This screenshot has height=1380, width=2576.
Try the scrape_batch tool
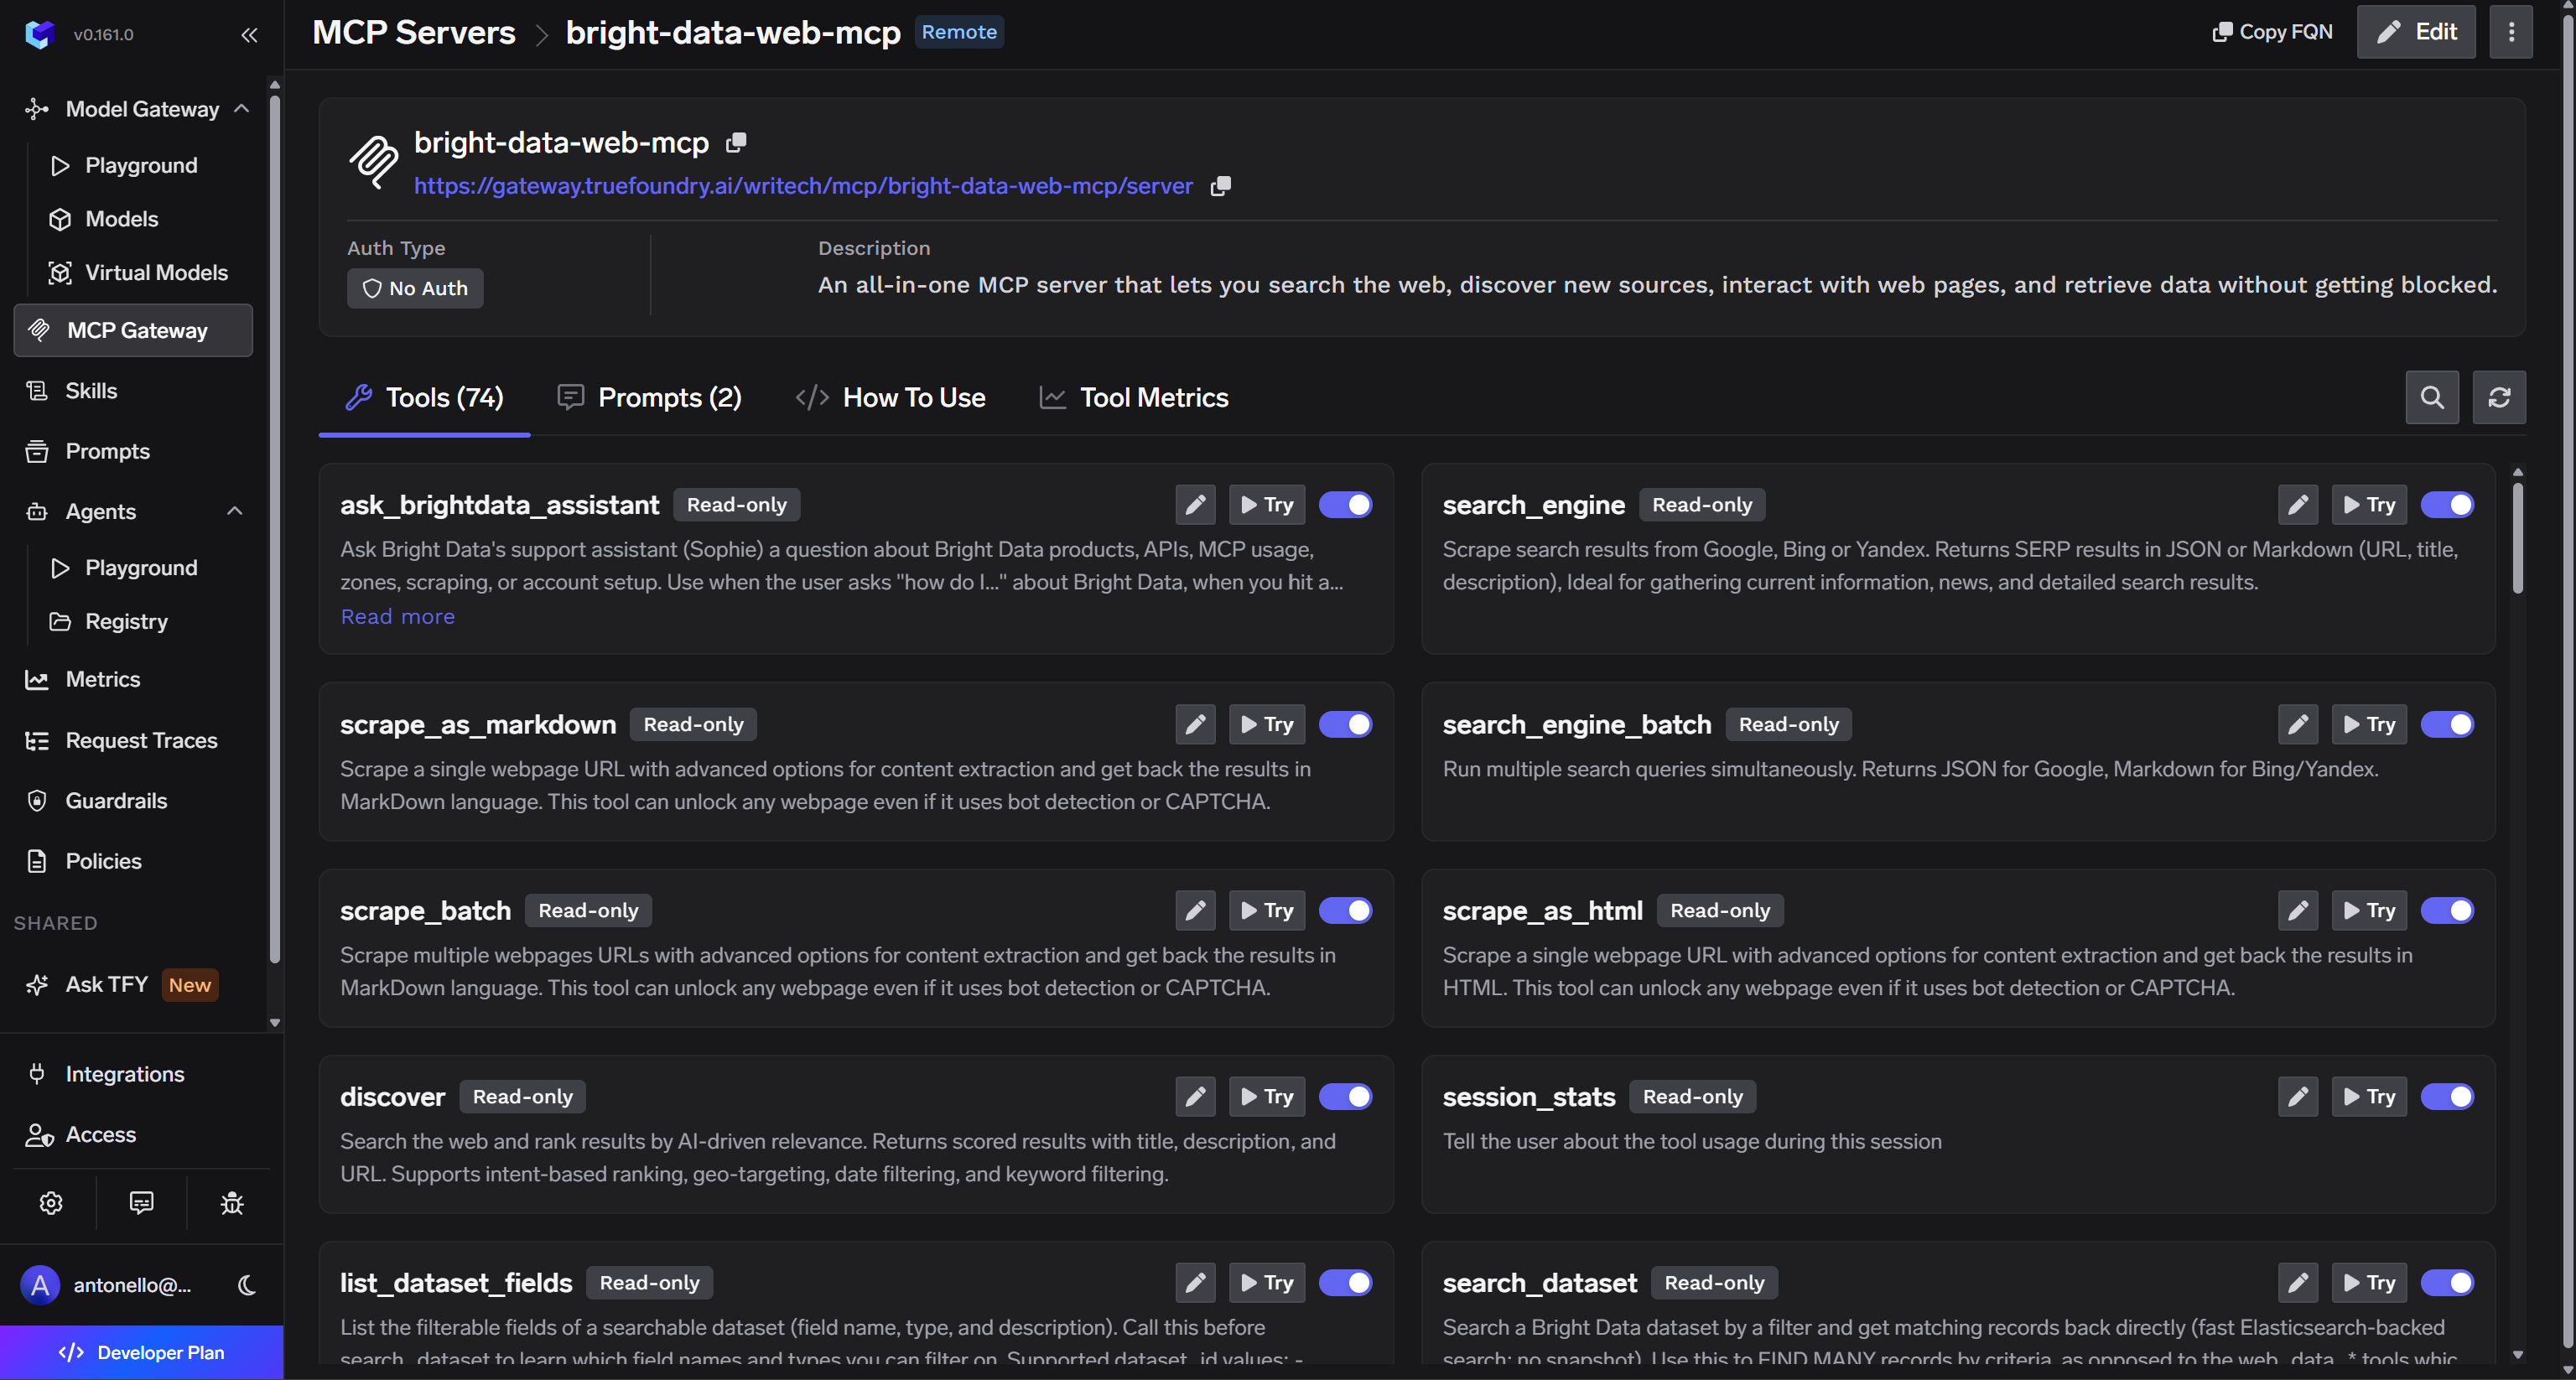(x=1267, y=911)
